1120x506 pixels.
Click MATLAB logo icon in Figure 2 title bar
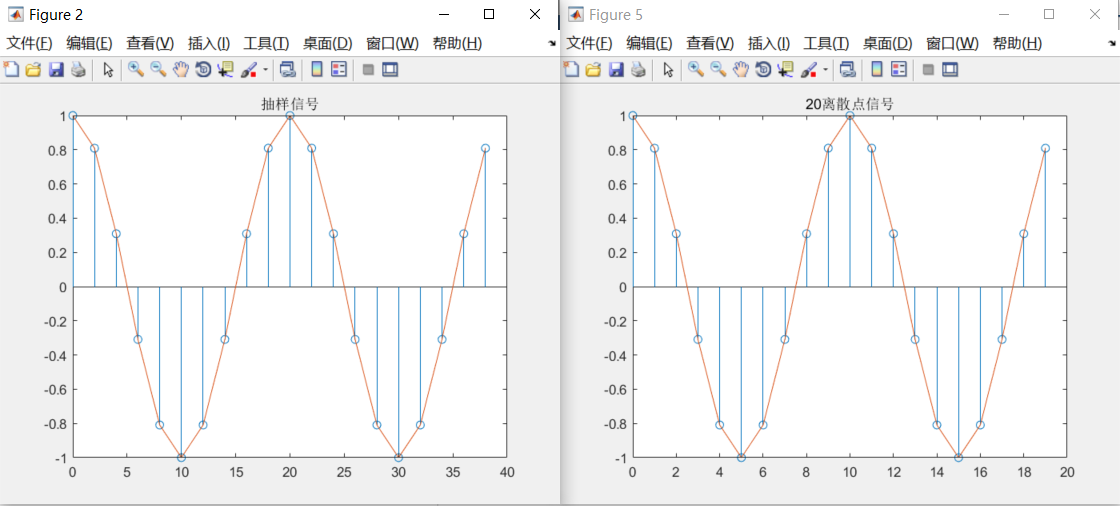pyautogui.click(x=14, y=14)
